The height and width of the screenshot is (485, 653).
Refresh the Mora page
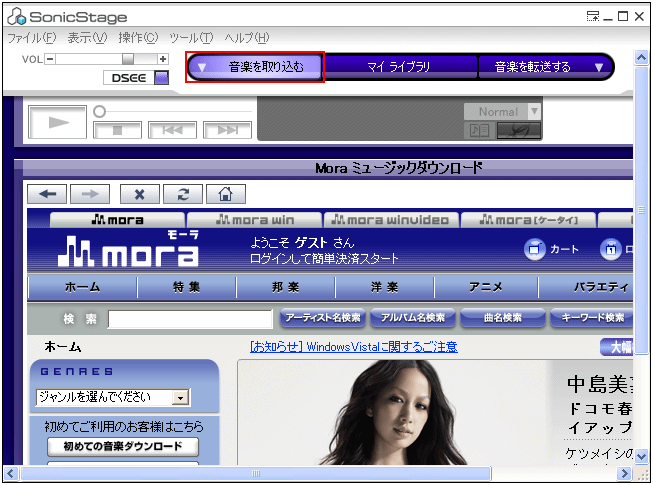[x=183, y=194]
